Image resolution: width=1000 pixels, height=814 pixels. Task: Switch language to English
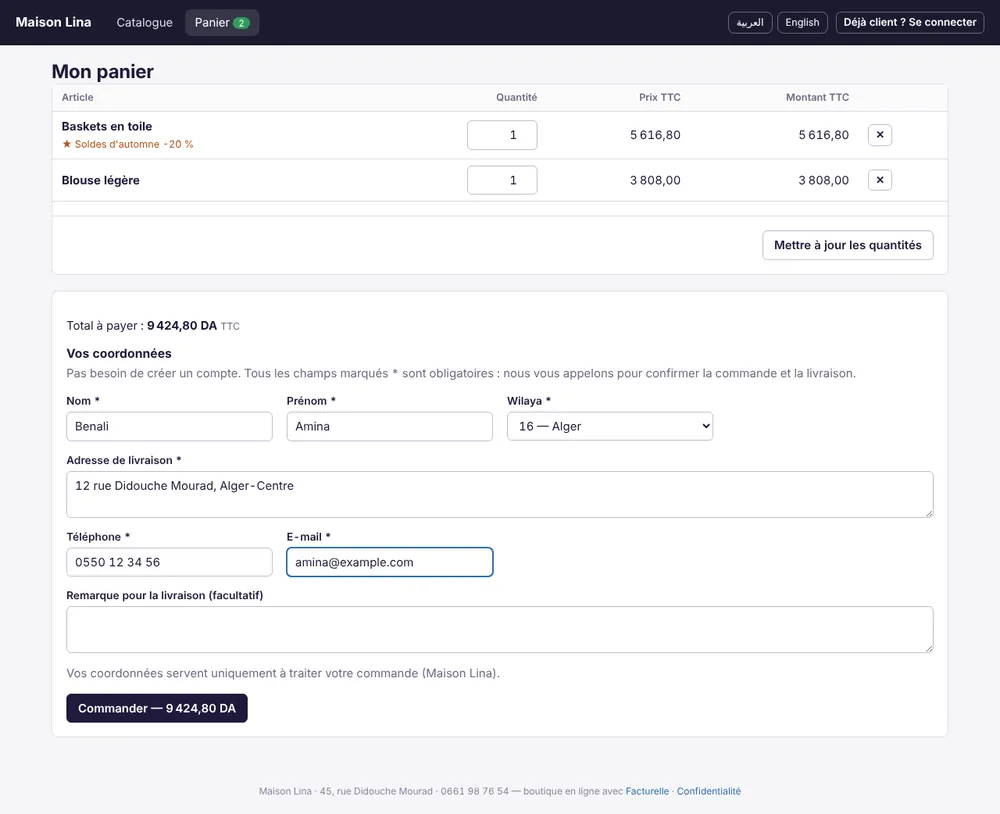[802, 22]
